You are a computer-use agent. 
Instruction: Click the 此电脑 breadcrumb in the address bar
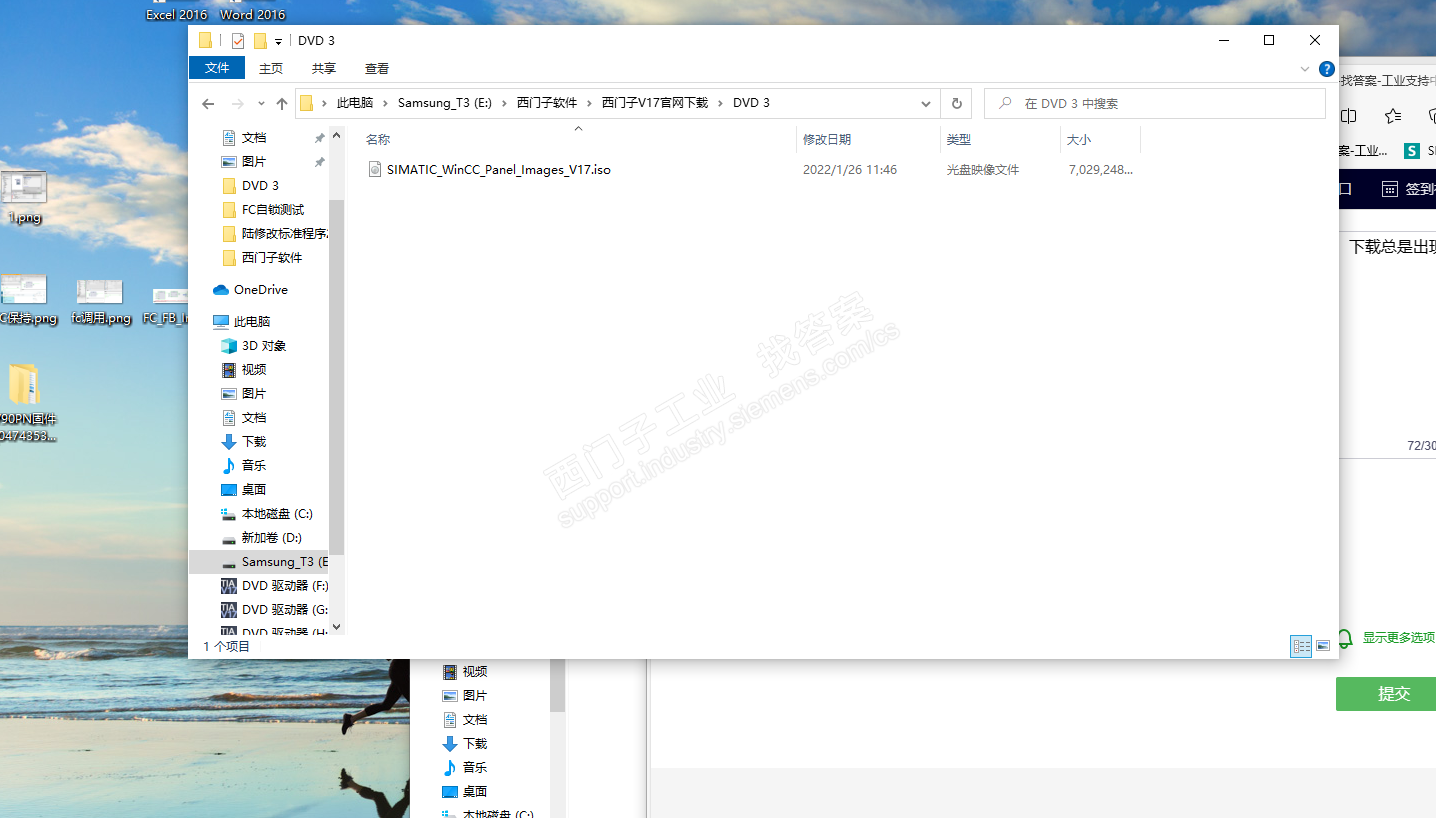click(355, 103)
